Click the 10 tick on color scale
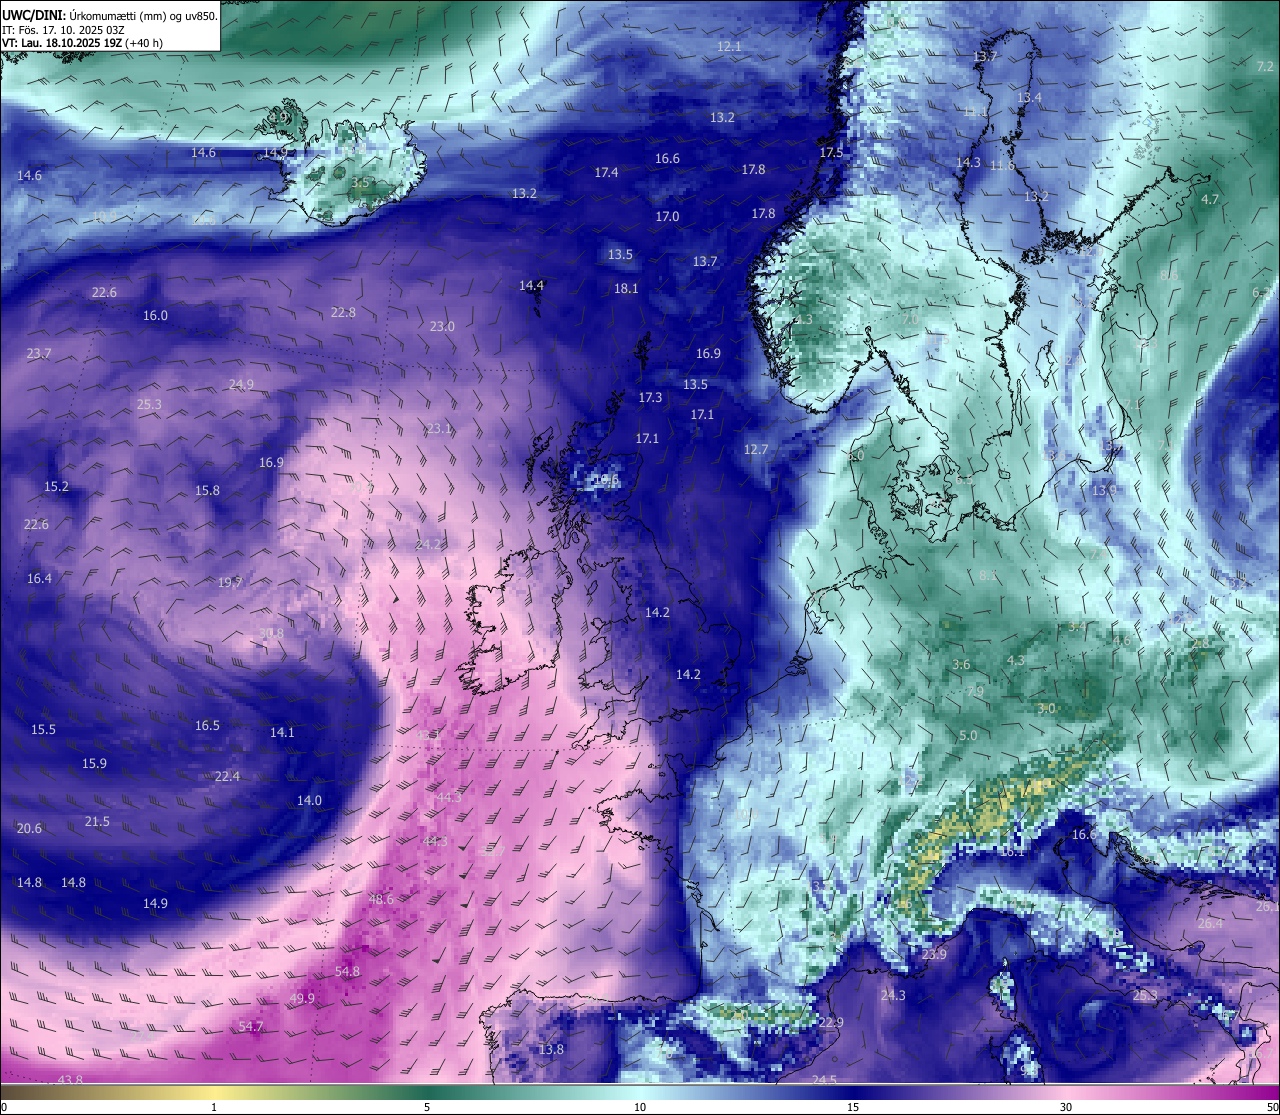 [640, 1107]
